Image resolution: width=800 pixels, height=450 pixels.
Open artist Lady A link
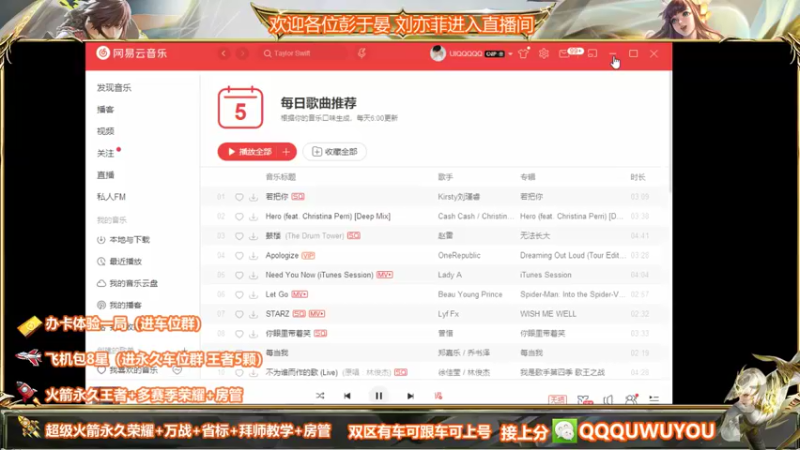449,275
